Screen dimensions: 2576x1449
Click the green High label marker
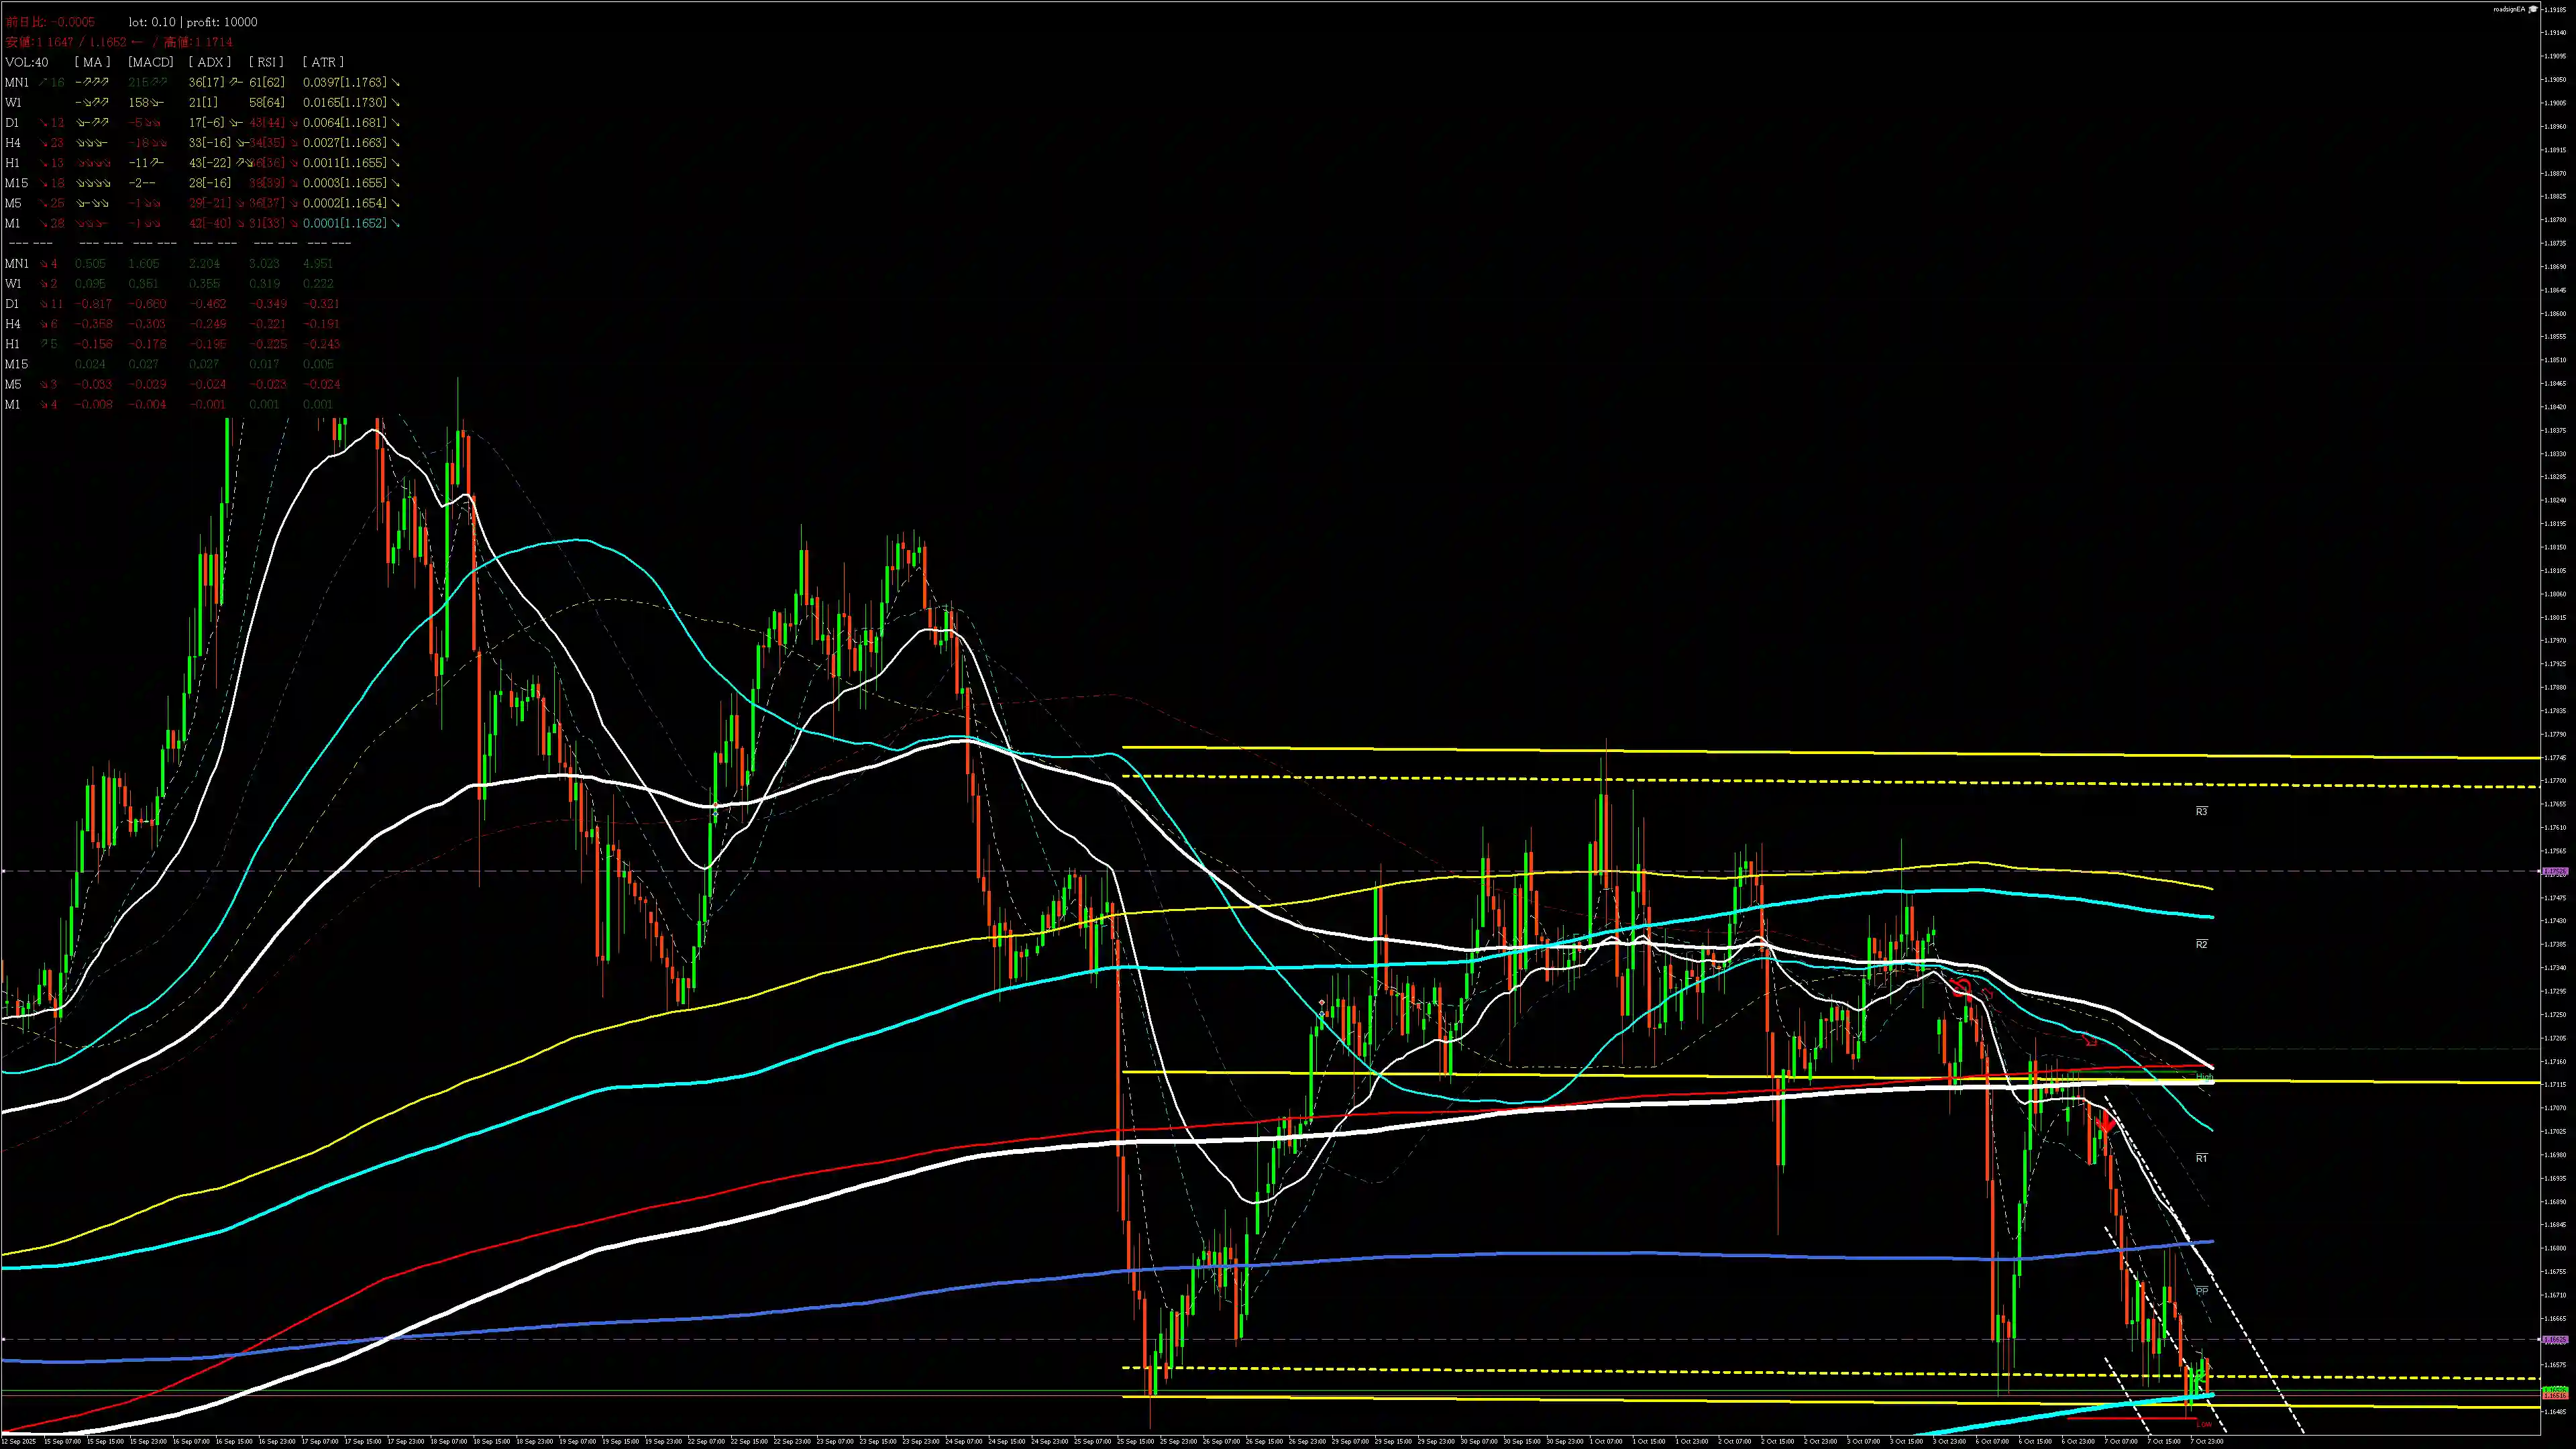[2205, 1077]
